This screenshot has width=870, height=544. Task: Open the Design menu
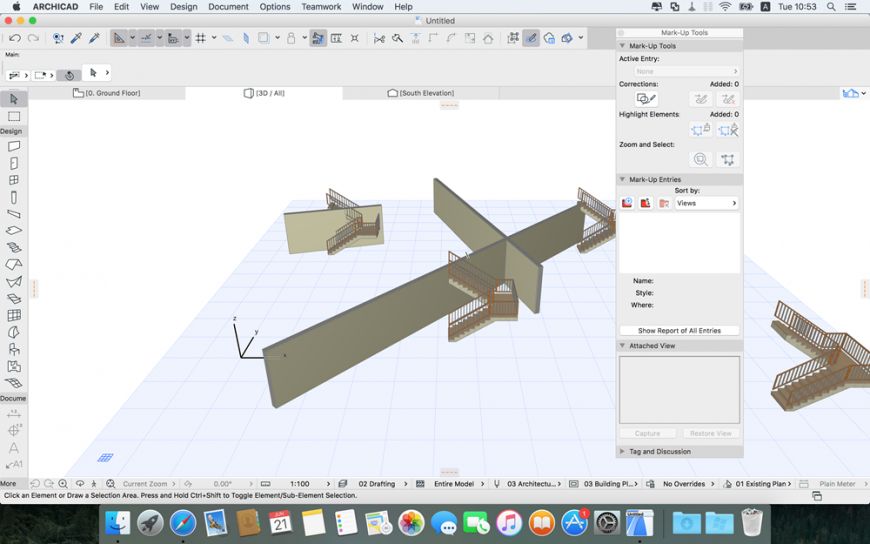pyautogui.click(x=184, y=7)
